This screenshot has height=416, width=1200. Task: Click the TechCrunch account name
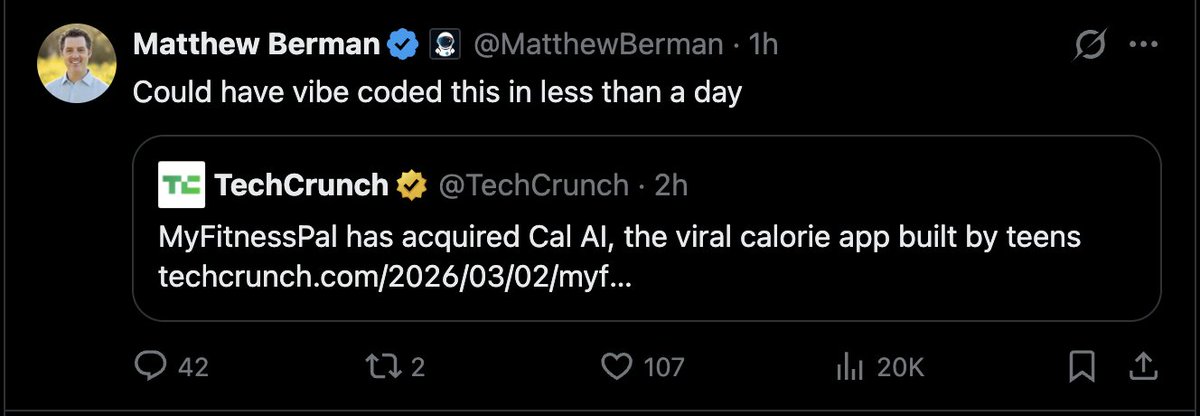(301, 185)
